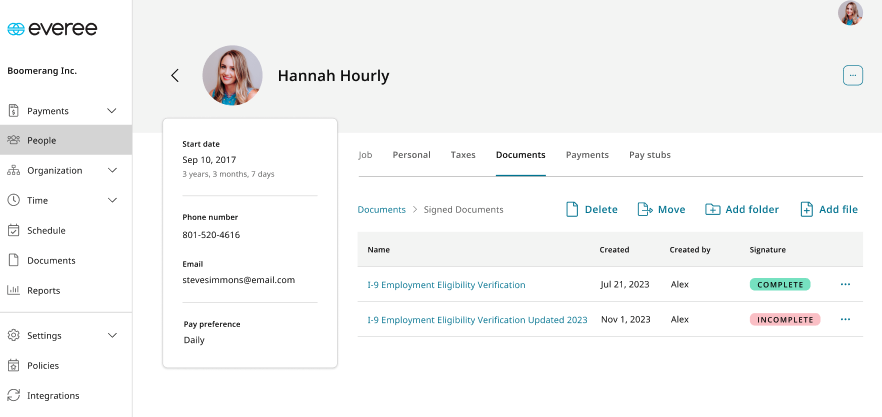Open Reports from the sidebar
Image resolution: width=882 pixels, height=417 pixels.
click(x=43, y=291)
